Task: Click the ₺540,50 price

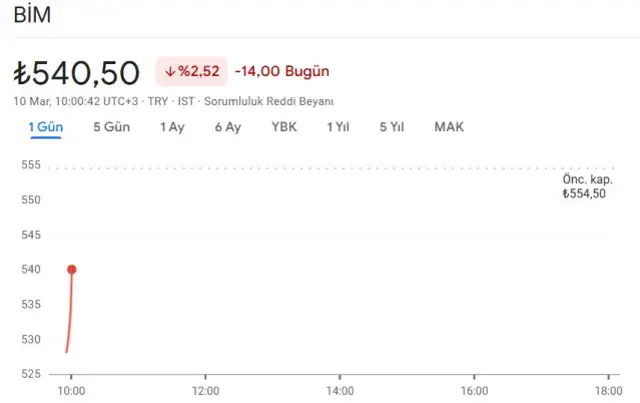Action: [x=77, y=72]
